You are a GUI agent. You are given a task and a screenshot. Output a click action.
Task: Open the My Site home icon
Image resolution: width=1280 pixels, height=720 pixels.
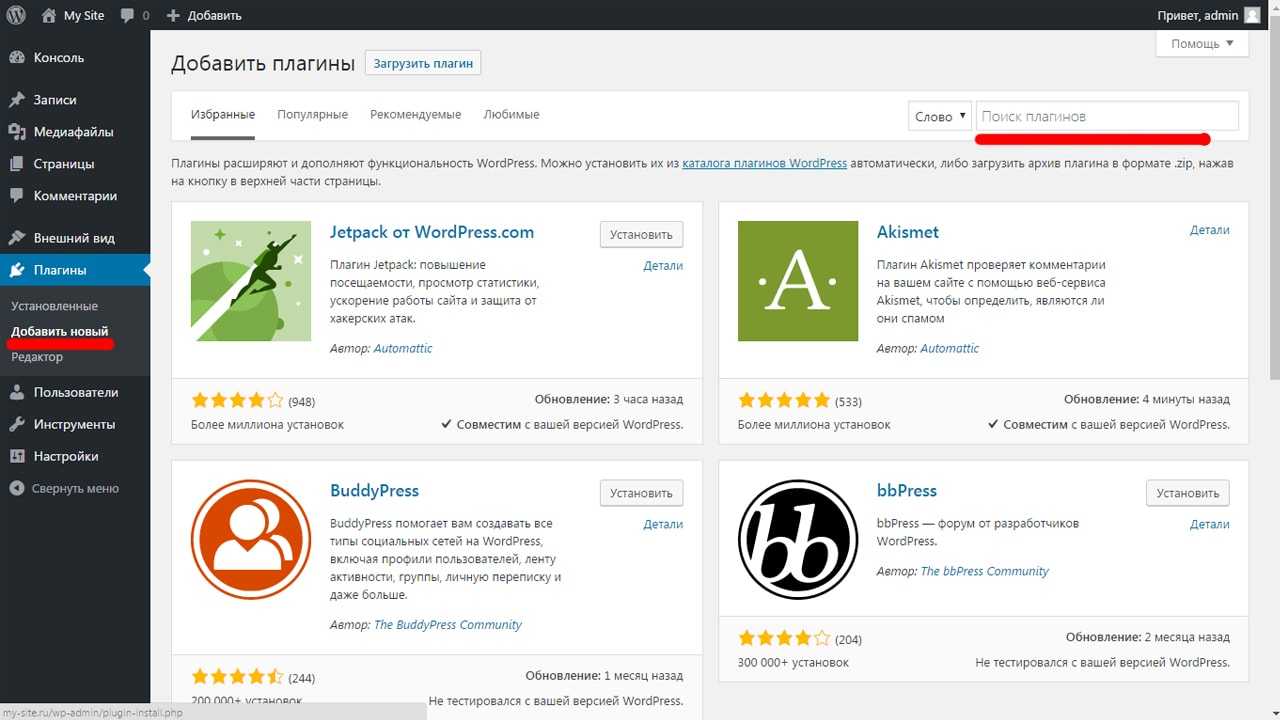(x=49, y=15)
